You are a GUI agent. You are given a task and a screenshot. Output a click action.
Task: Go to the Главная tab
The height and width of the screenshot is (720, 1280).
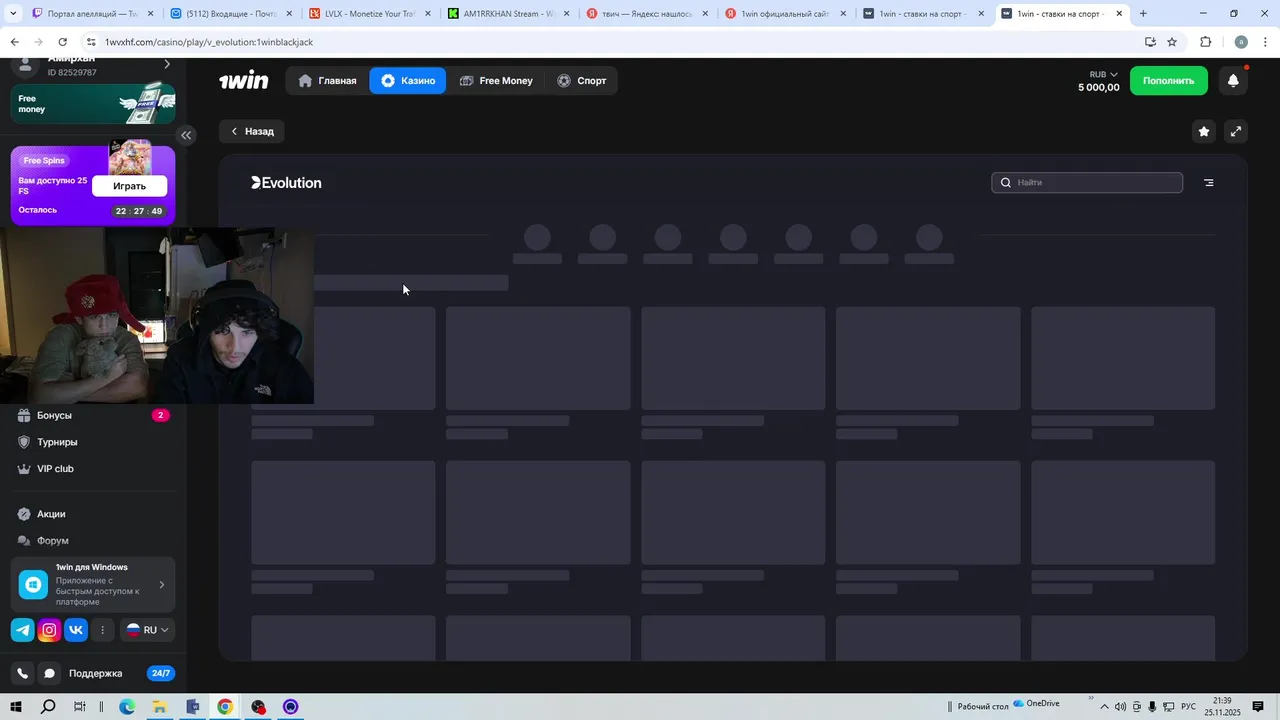click(327, 81)
